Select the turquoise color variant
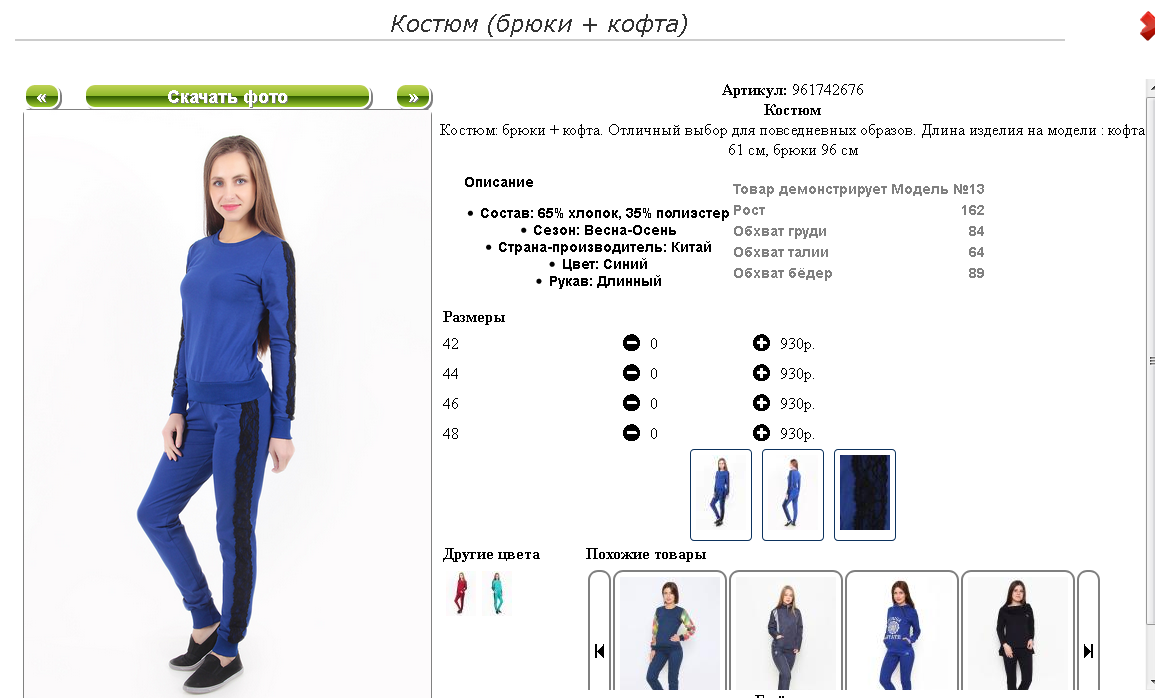Image resolution: width=1155 pixels, height=698 pixels. pyautogui.click(x=496, y=593)
